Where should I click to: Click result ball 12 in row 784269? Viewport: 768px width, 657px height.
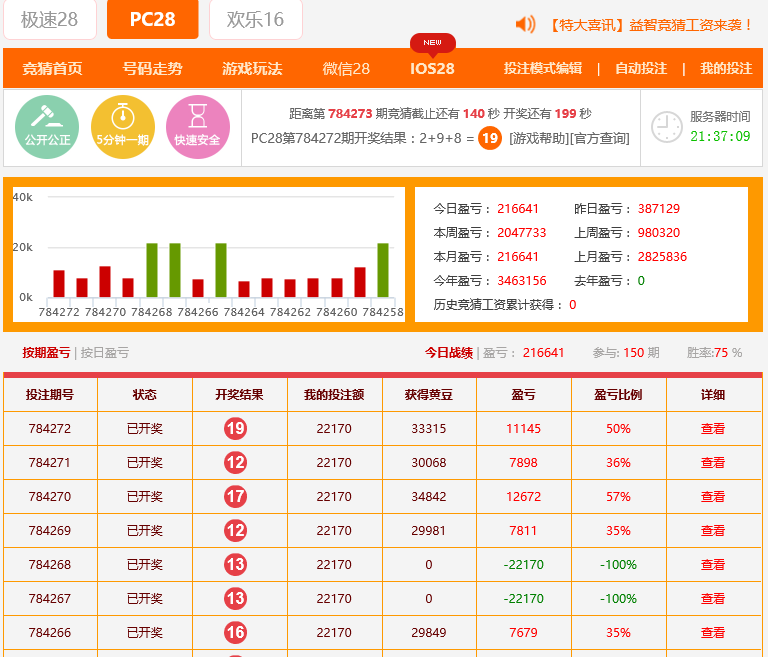click(x=236, y=530)
